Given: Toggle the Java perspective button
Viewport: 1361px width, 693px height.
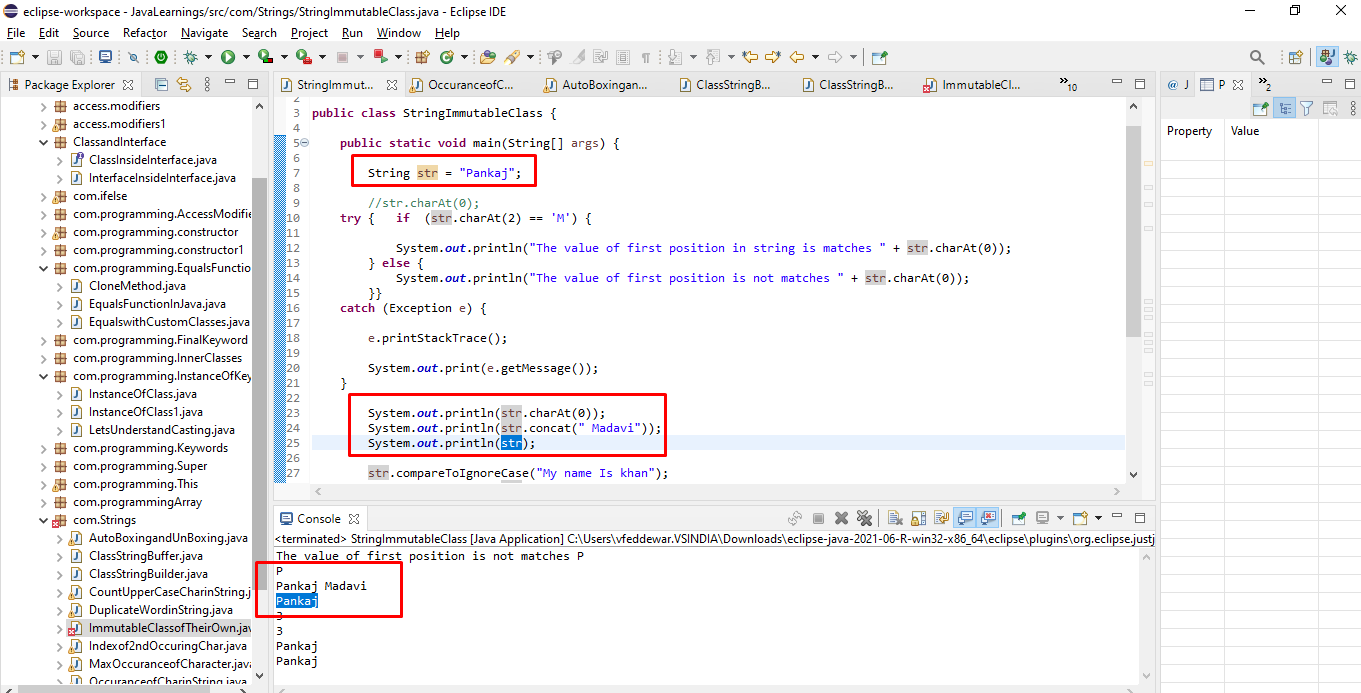Looking at the screenshot, I should click(x=1328, y=58).
